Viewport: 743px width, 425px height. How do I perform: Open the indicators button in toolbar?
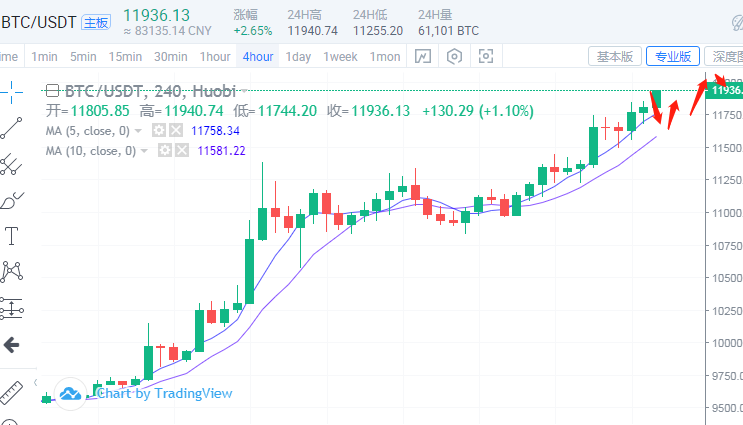423,57
